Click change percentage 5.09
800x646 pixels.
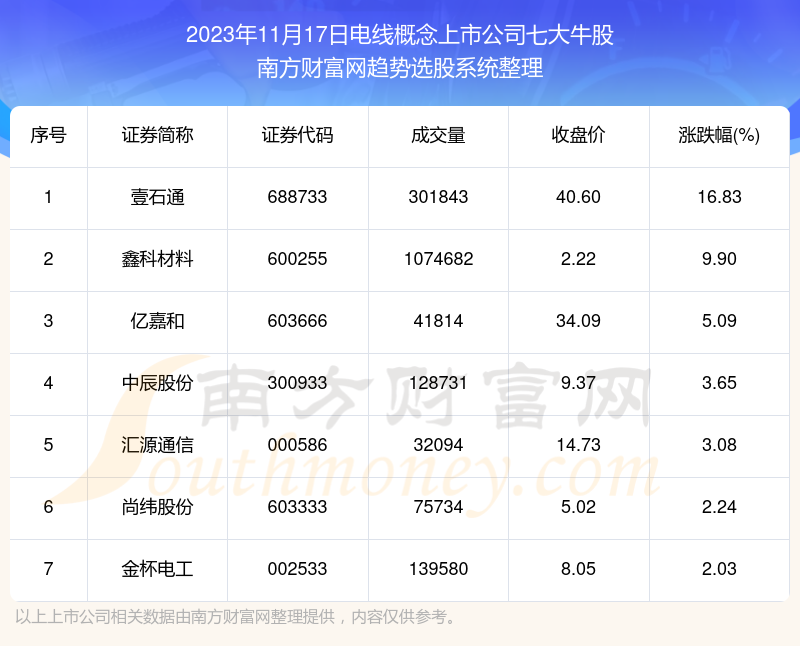tap(719, 321)
